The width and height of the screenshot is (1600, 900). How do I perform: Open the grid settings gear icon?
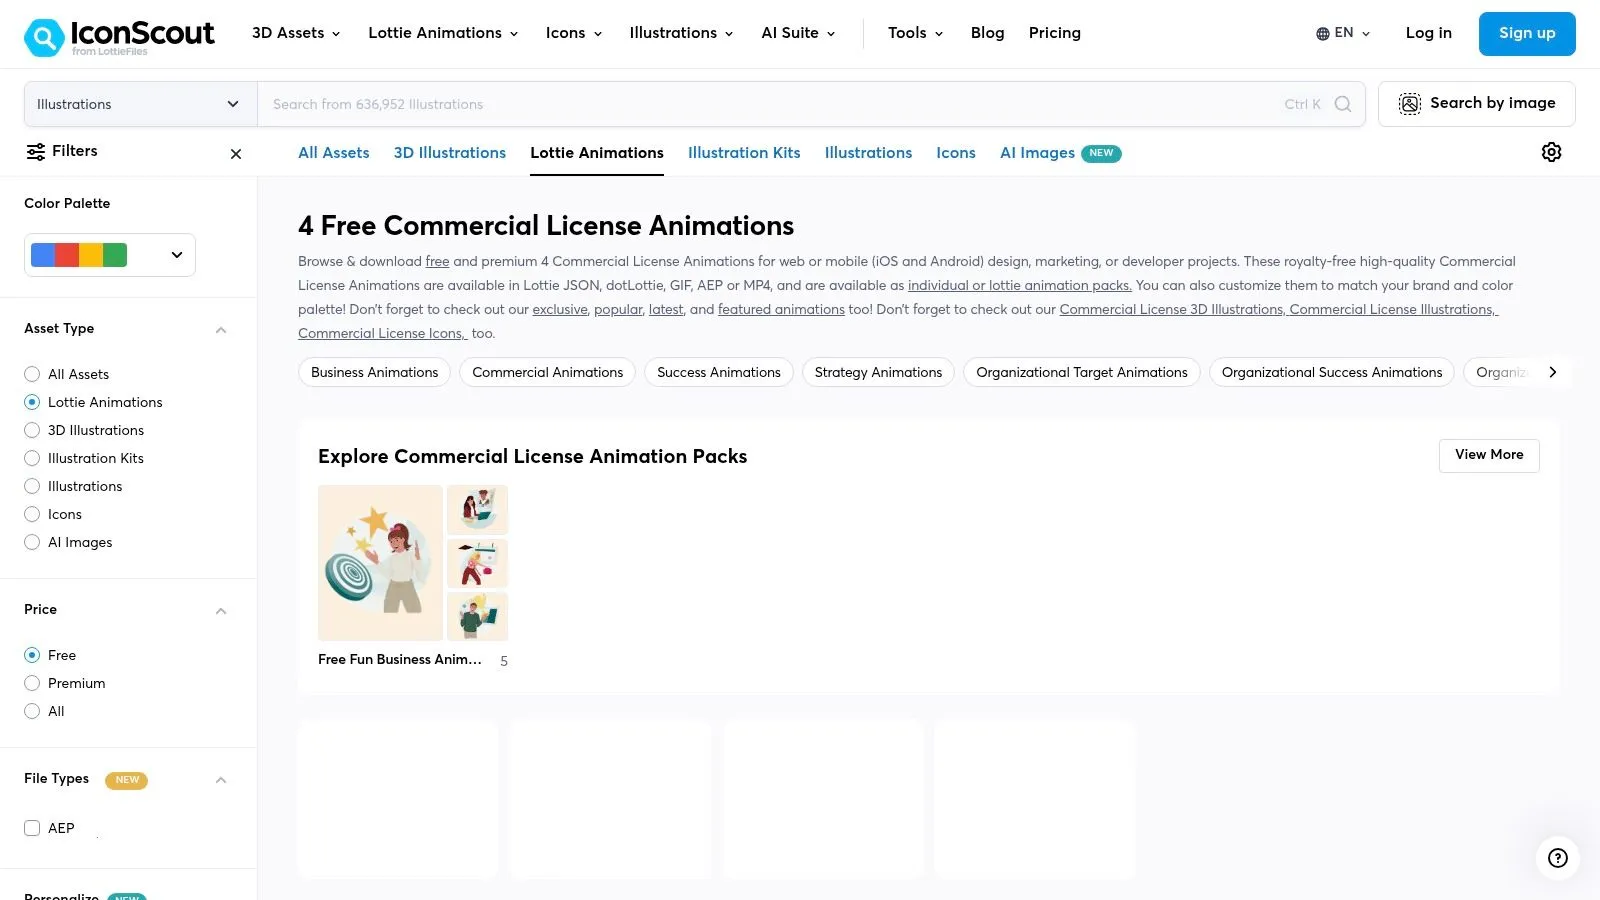[1551, 152]
